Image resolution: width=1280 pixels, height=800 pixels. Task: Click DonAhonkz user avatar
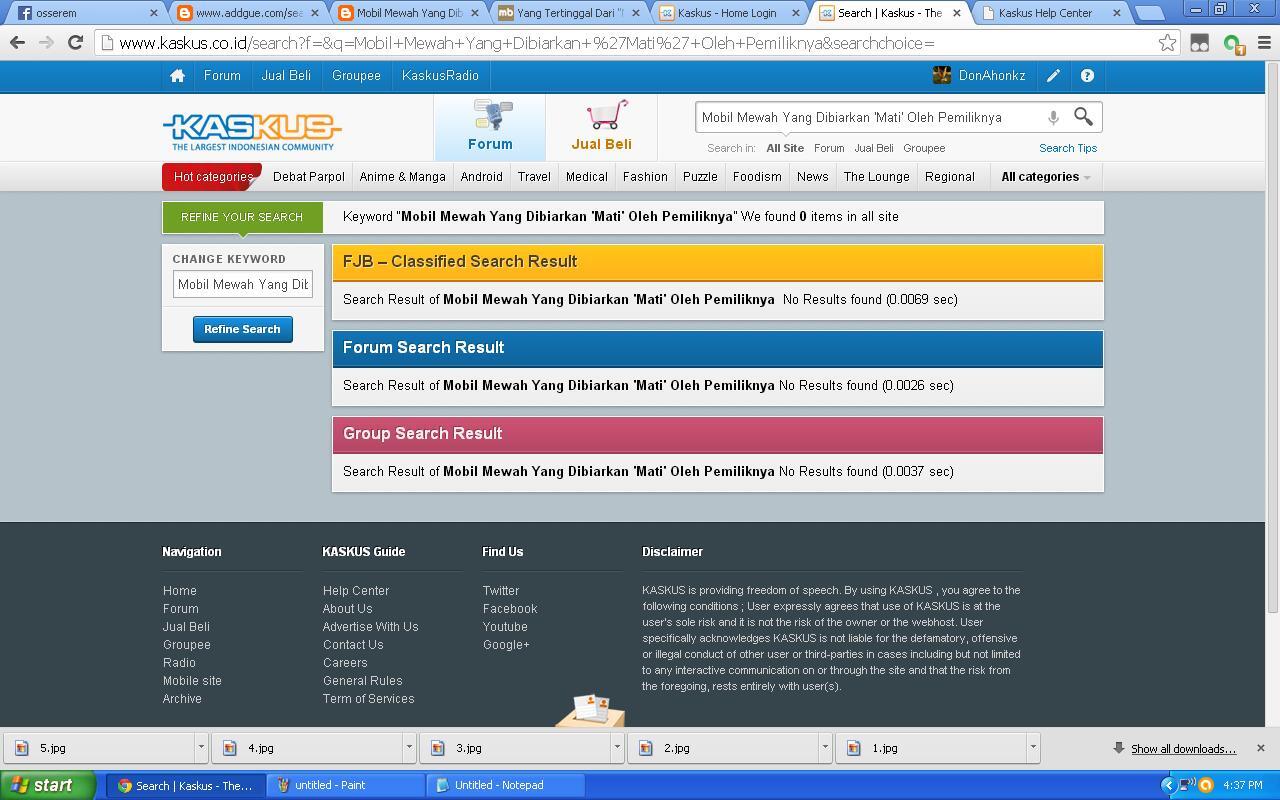(941, 76)
